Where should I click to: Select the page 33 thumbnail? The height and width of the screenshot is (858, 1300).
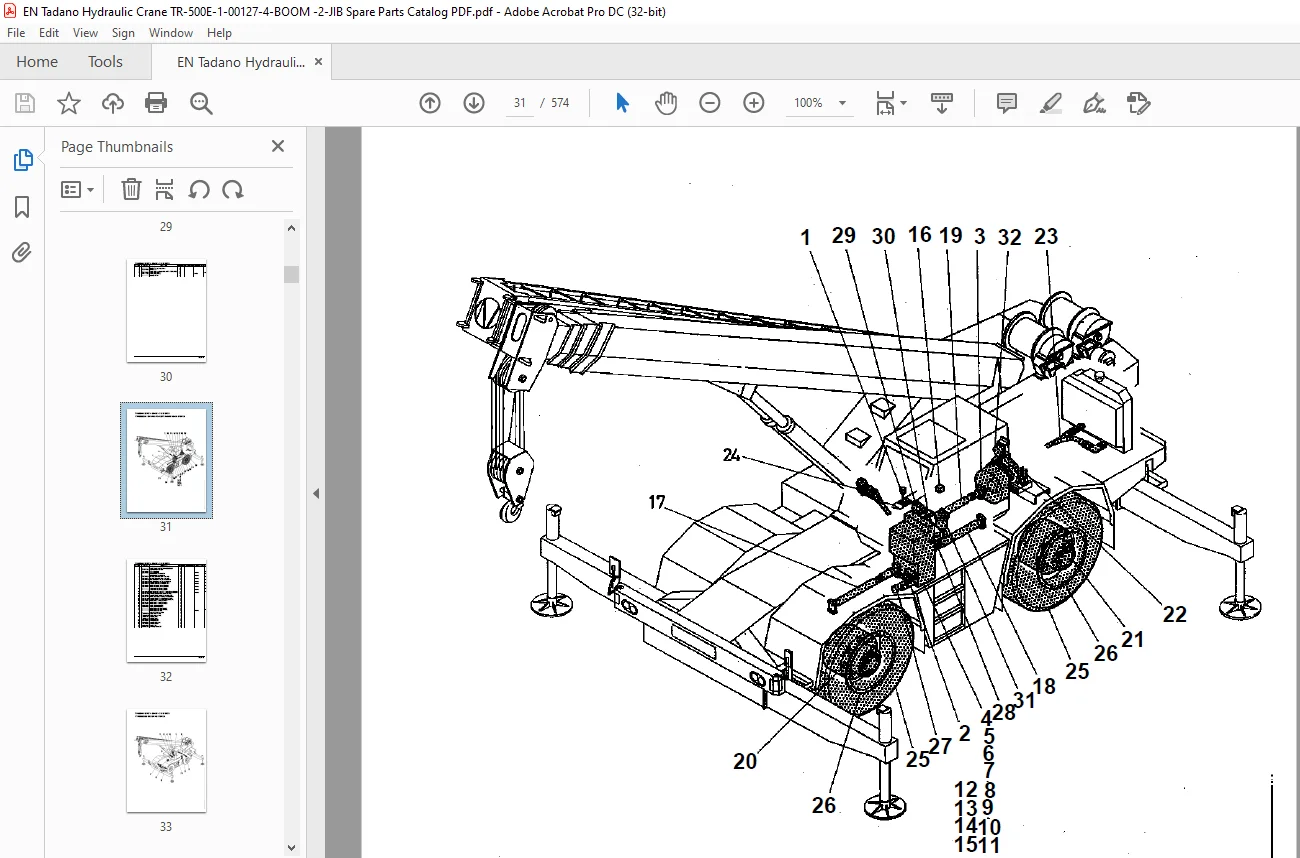pos(166,760)
